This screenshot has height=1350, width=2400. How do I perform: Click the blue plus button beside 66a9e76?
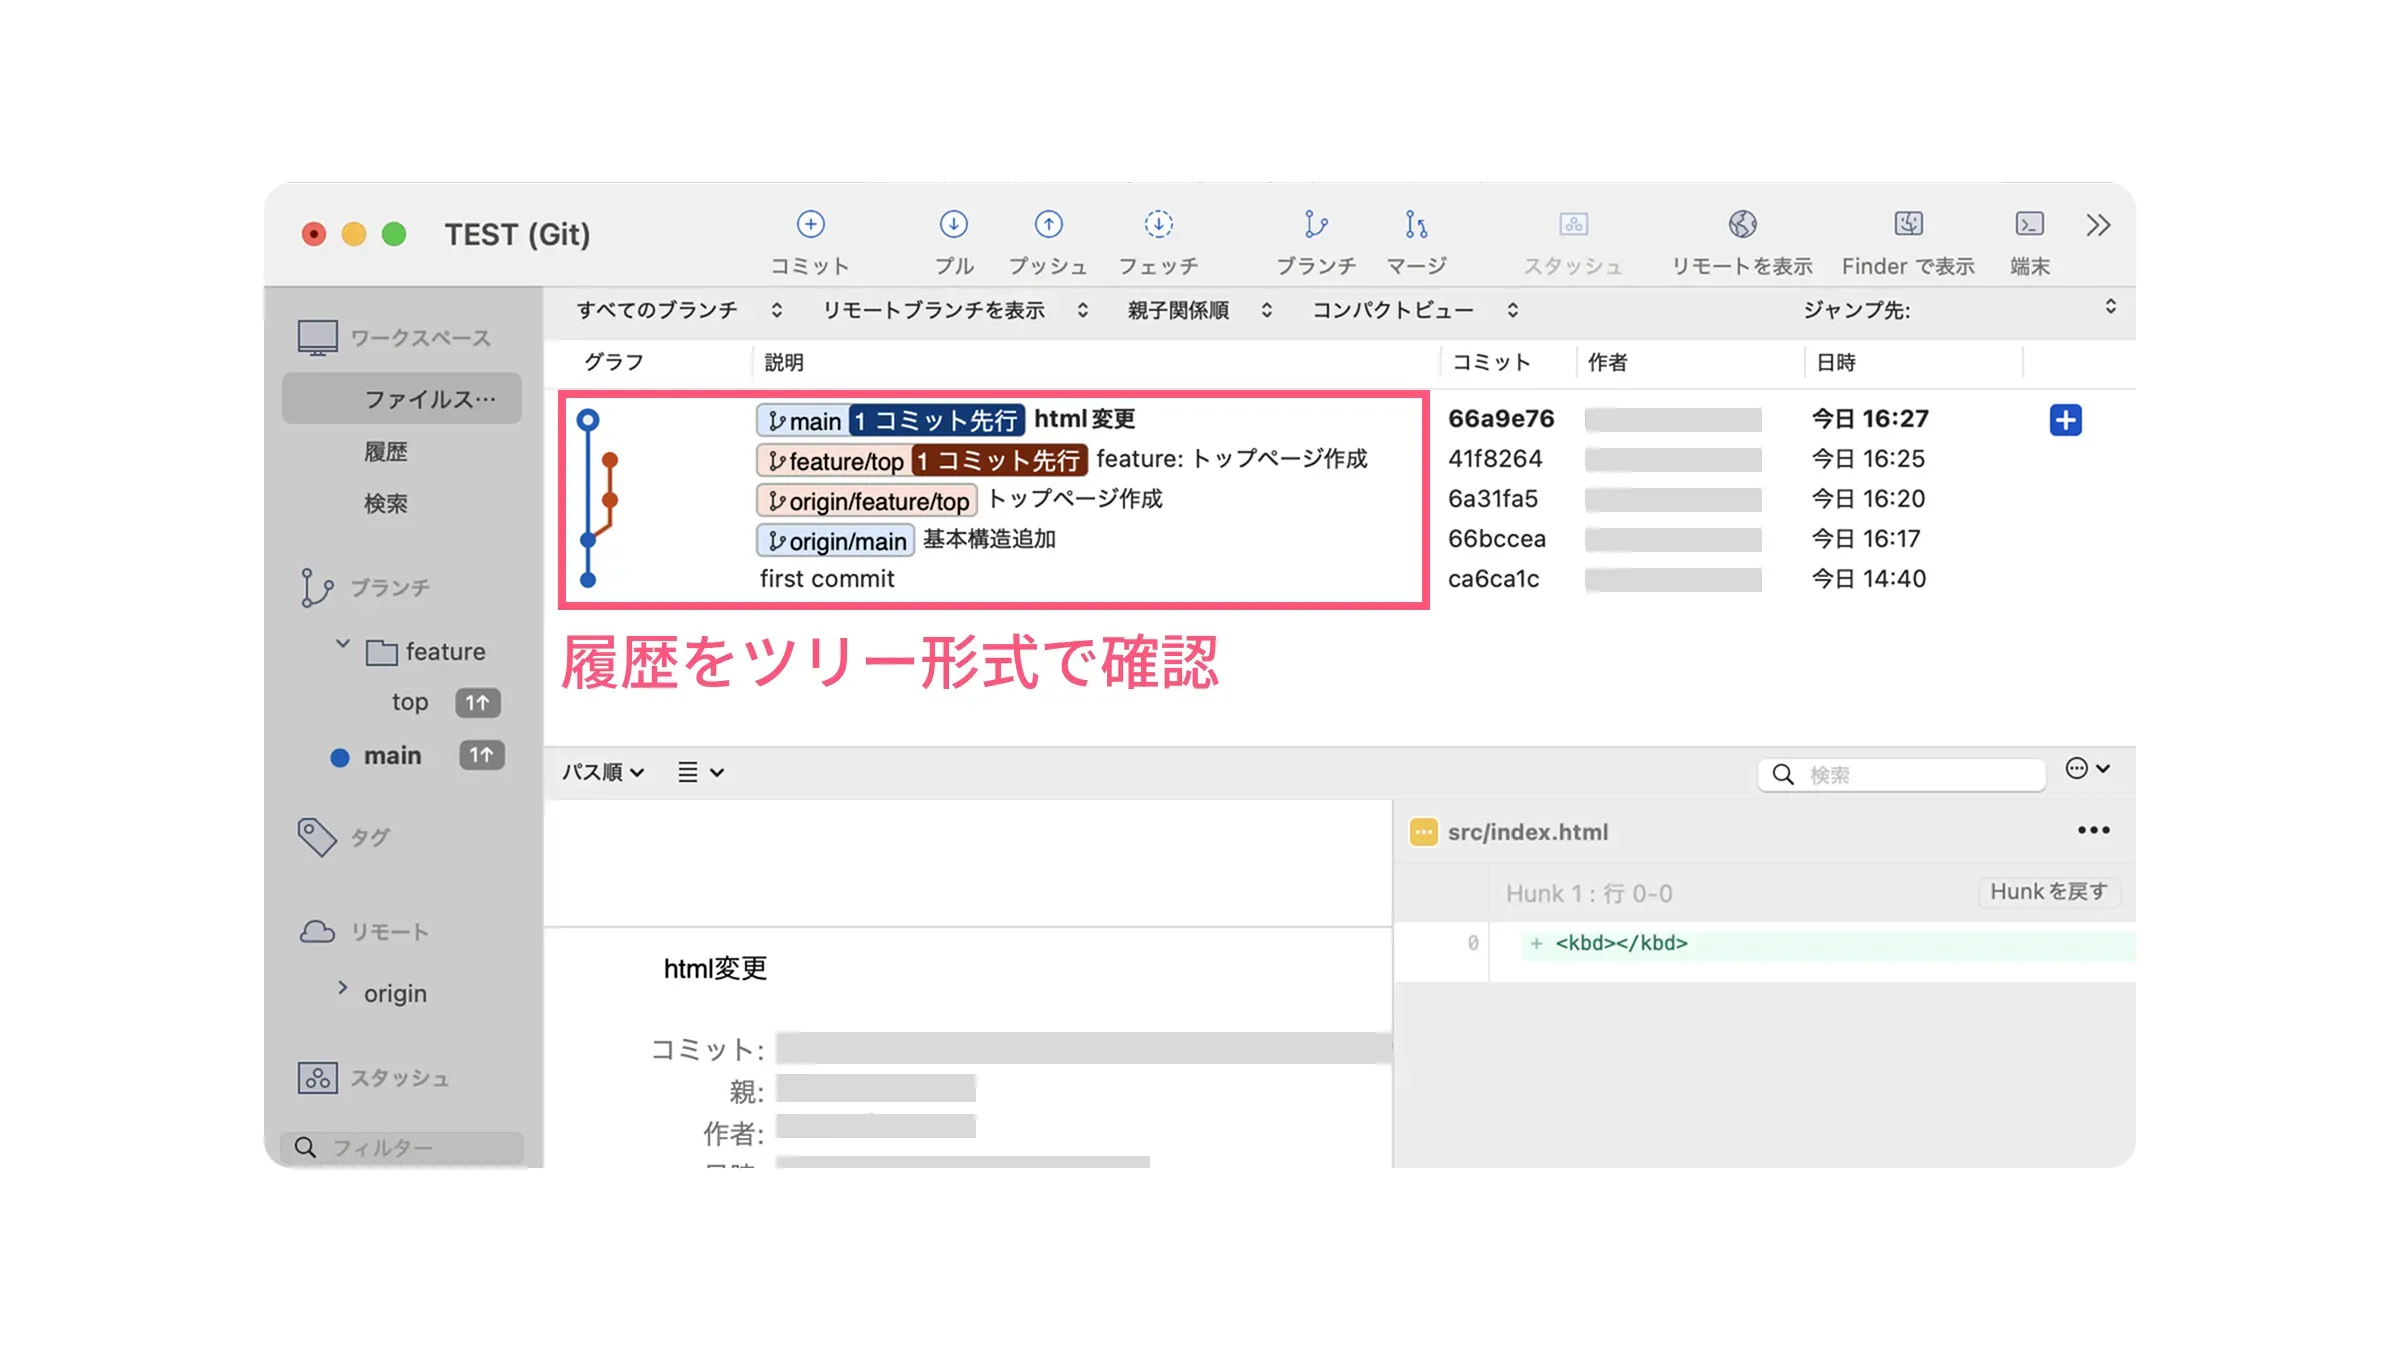pyautogui.click(x=2065, y=420)
